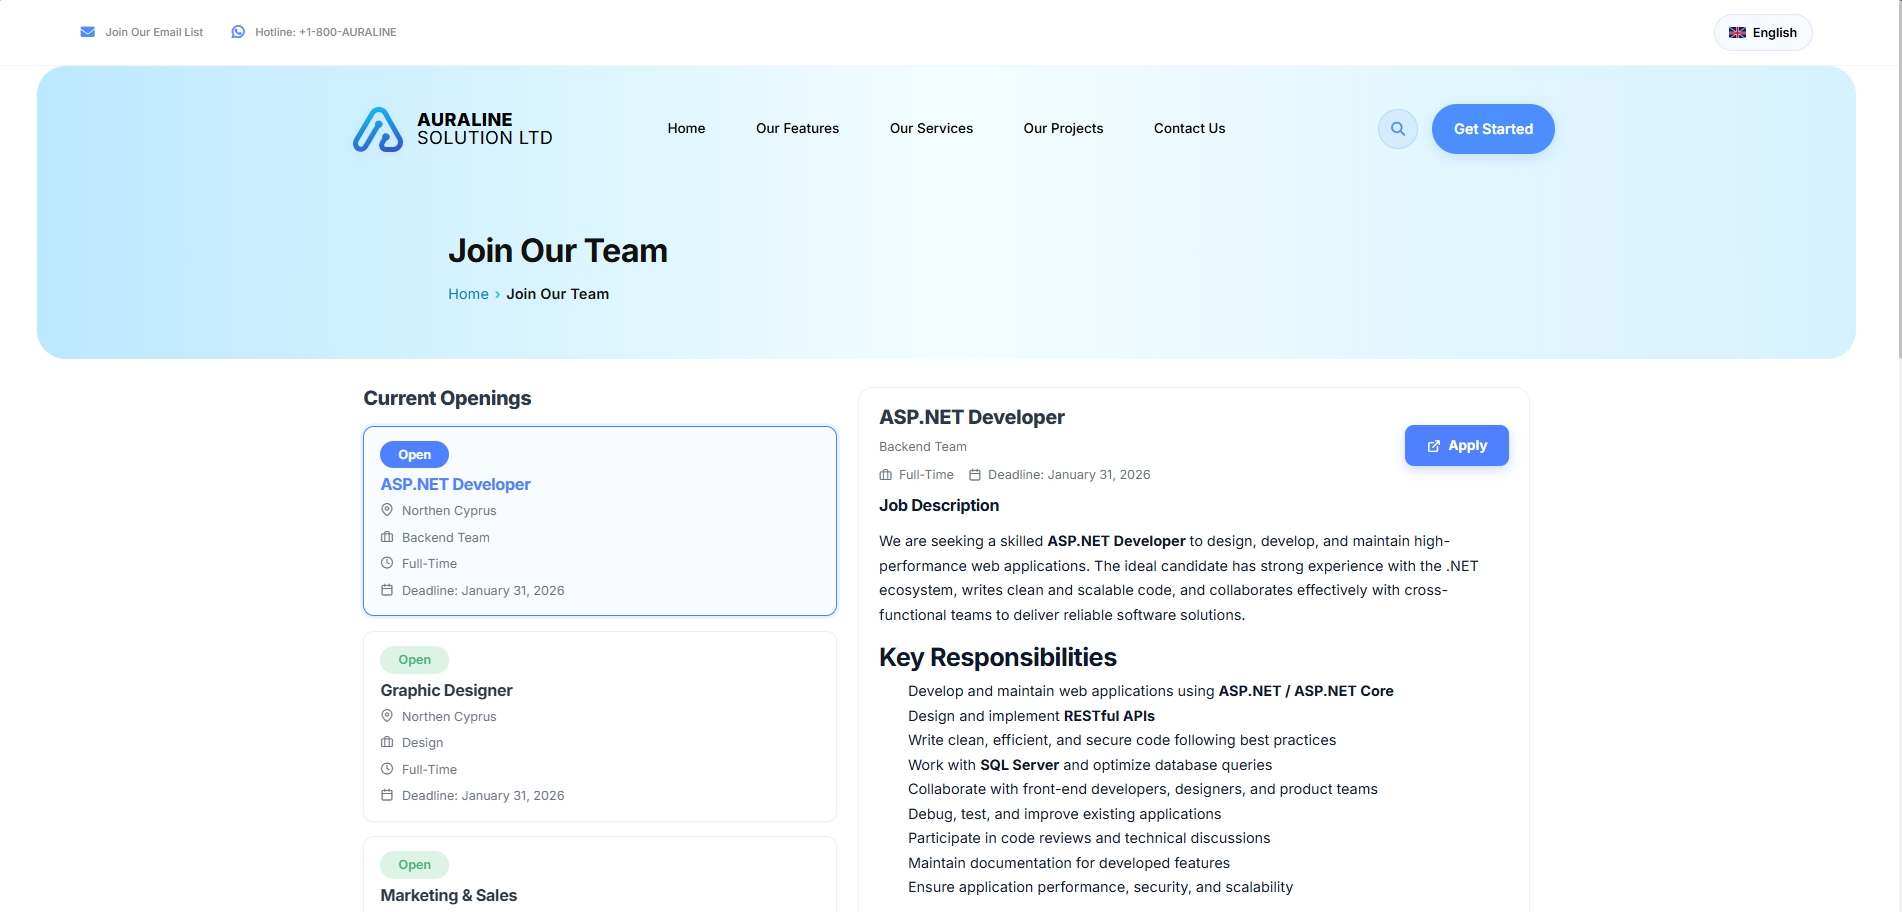Click briefcase icon next to Full-Time in details
Viewport: 1902px width, 912px height.
(885, 475)
